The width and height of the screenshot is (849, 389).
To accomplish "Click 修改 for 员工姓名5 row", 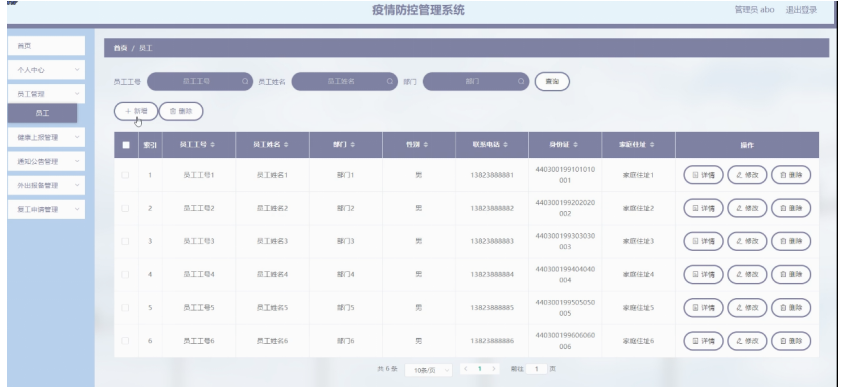I will click(x=747, y=308).
